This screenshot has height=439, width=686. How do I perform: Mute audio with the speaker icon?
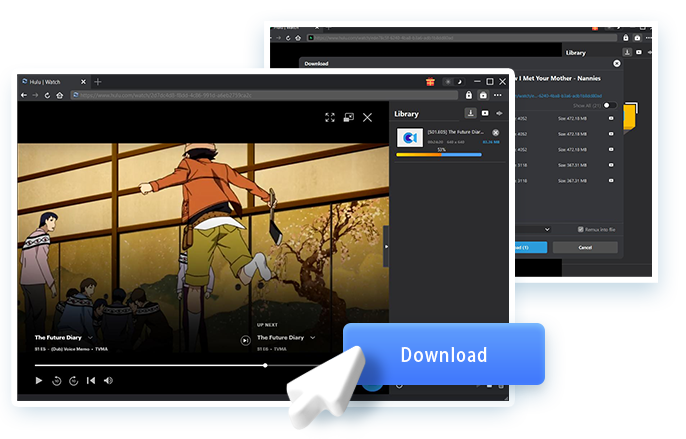[108, 380]
